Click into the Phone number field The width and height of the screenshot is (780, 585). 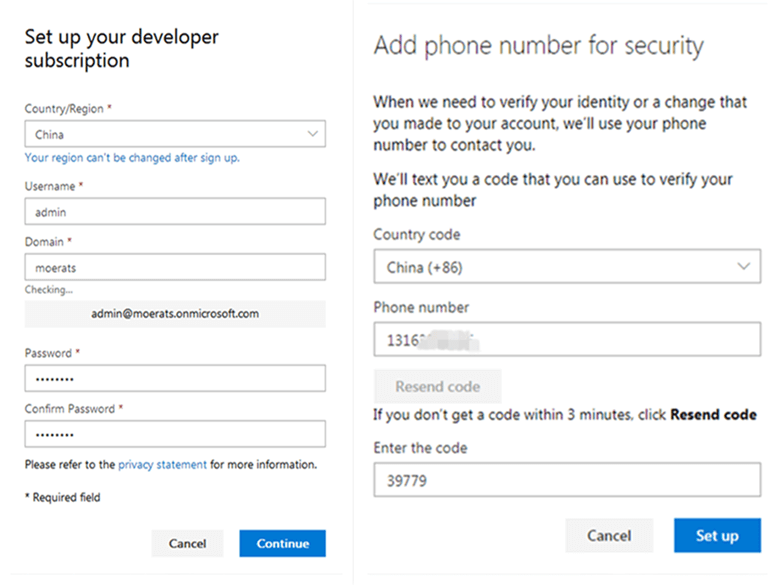pos(567,339)
